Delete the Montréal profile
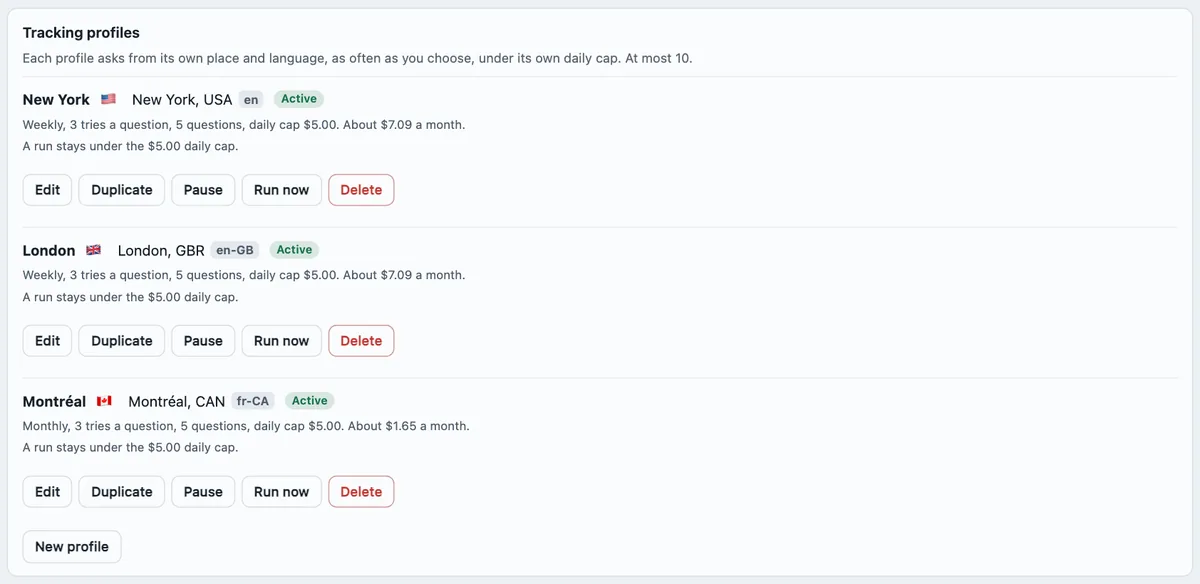Viewport: 1200px width, 584px height. click(x=361, y=492)
